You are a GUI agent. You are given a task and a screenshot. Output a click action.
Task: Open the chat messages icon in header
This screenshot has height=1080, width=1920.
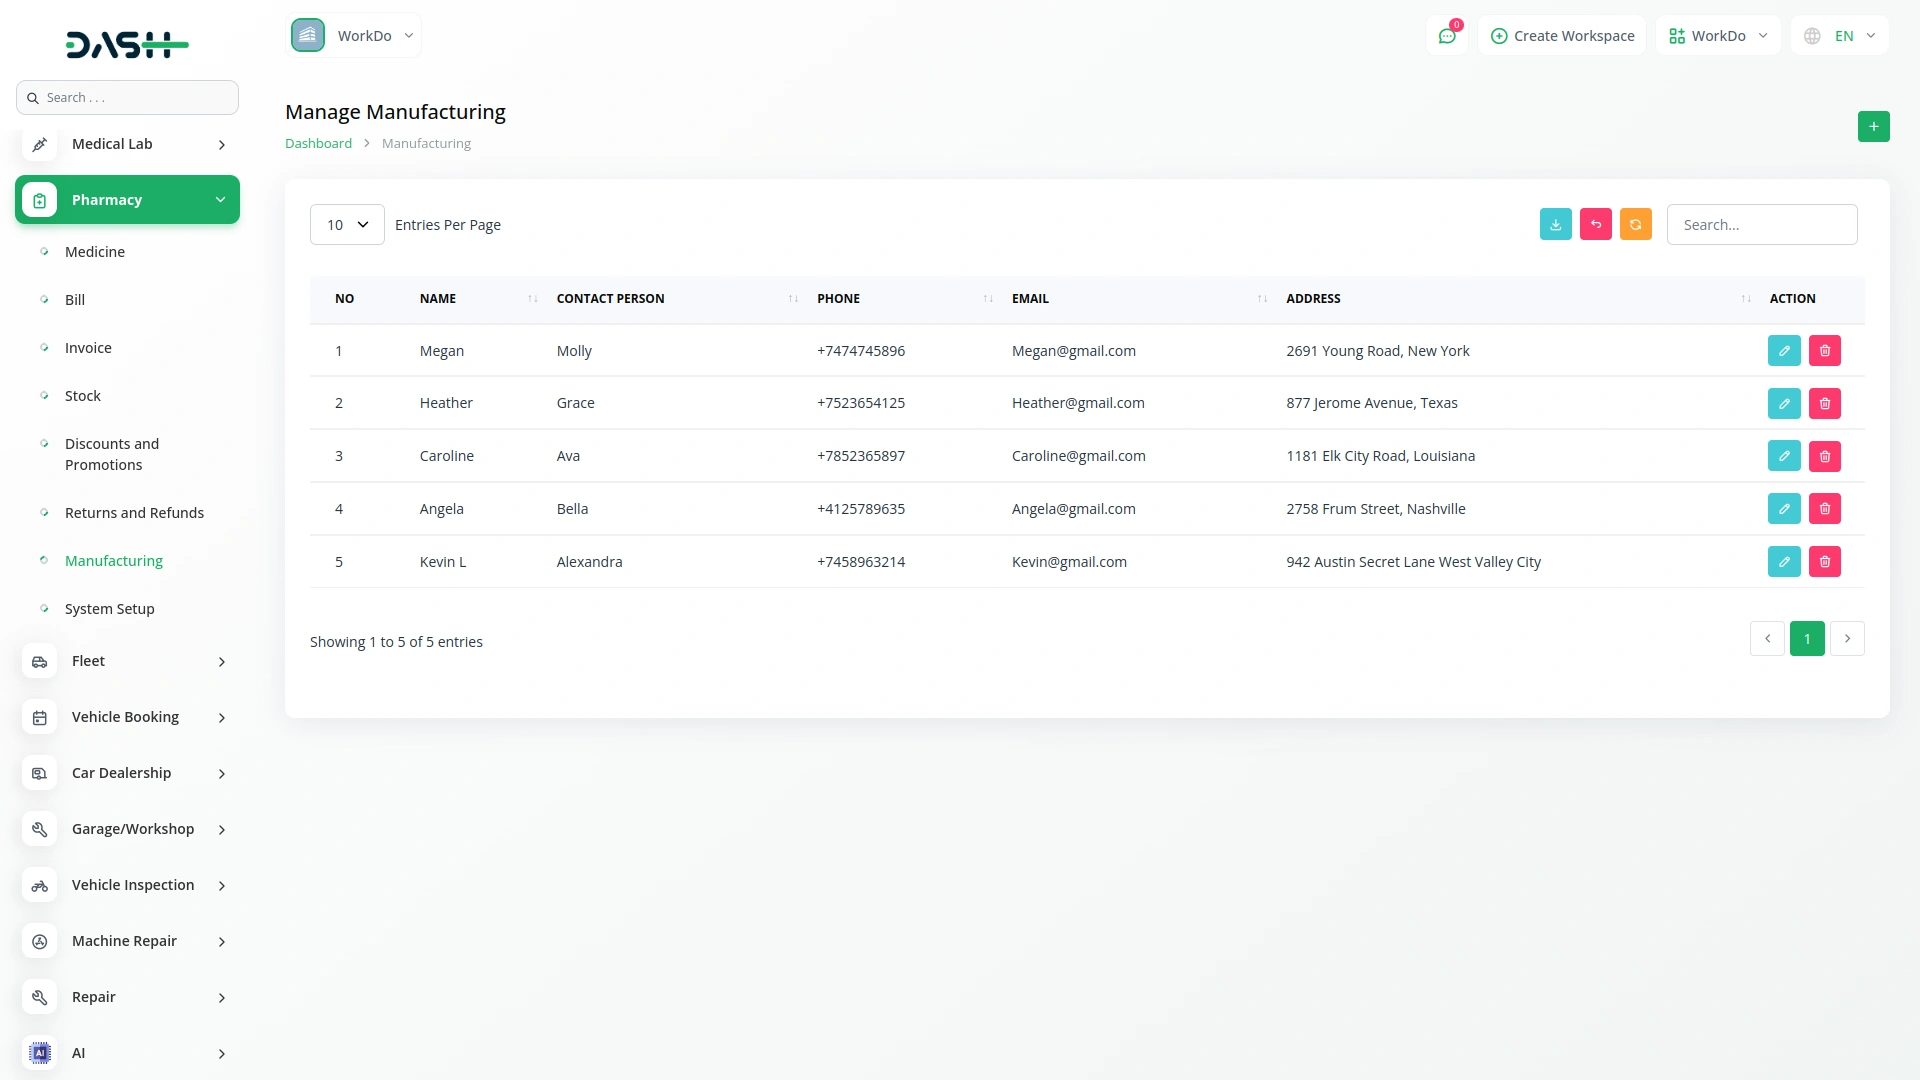tap(1446, 36)
